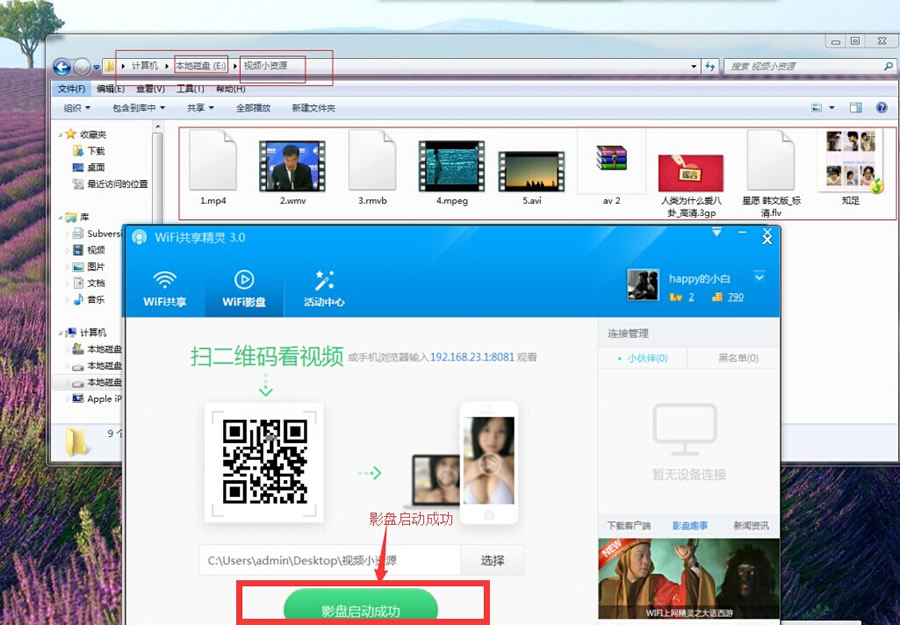Open the 新闻资讯 tab
Image resolution: width=900 pixels, height=625 pixels.
point(751,526)
